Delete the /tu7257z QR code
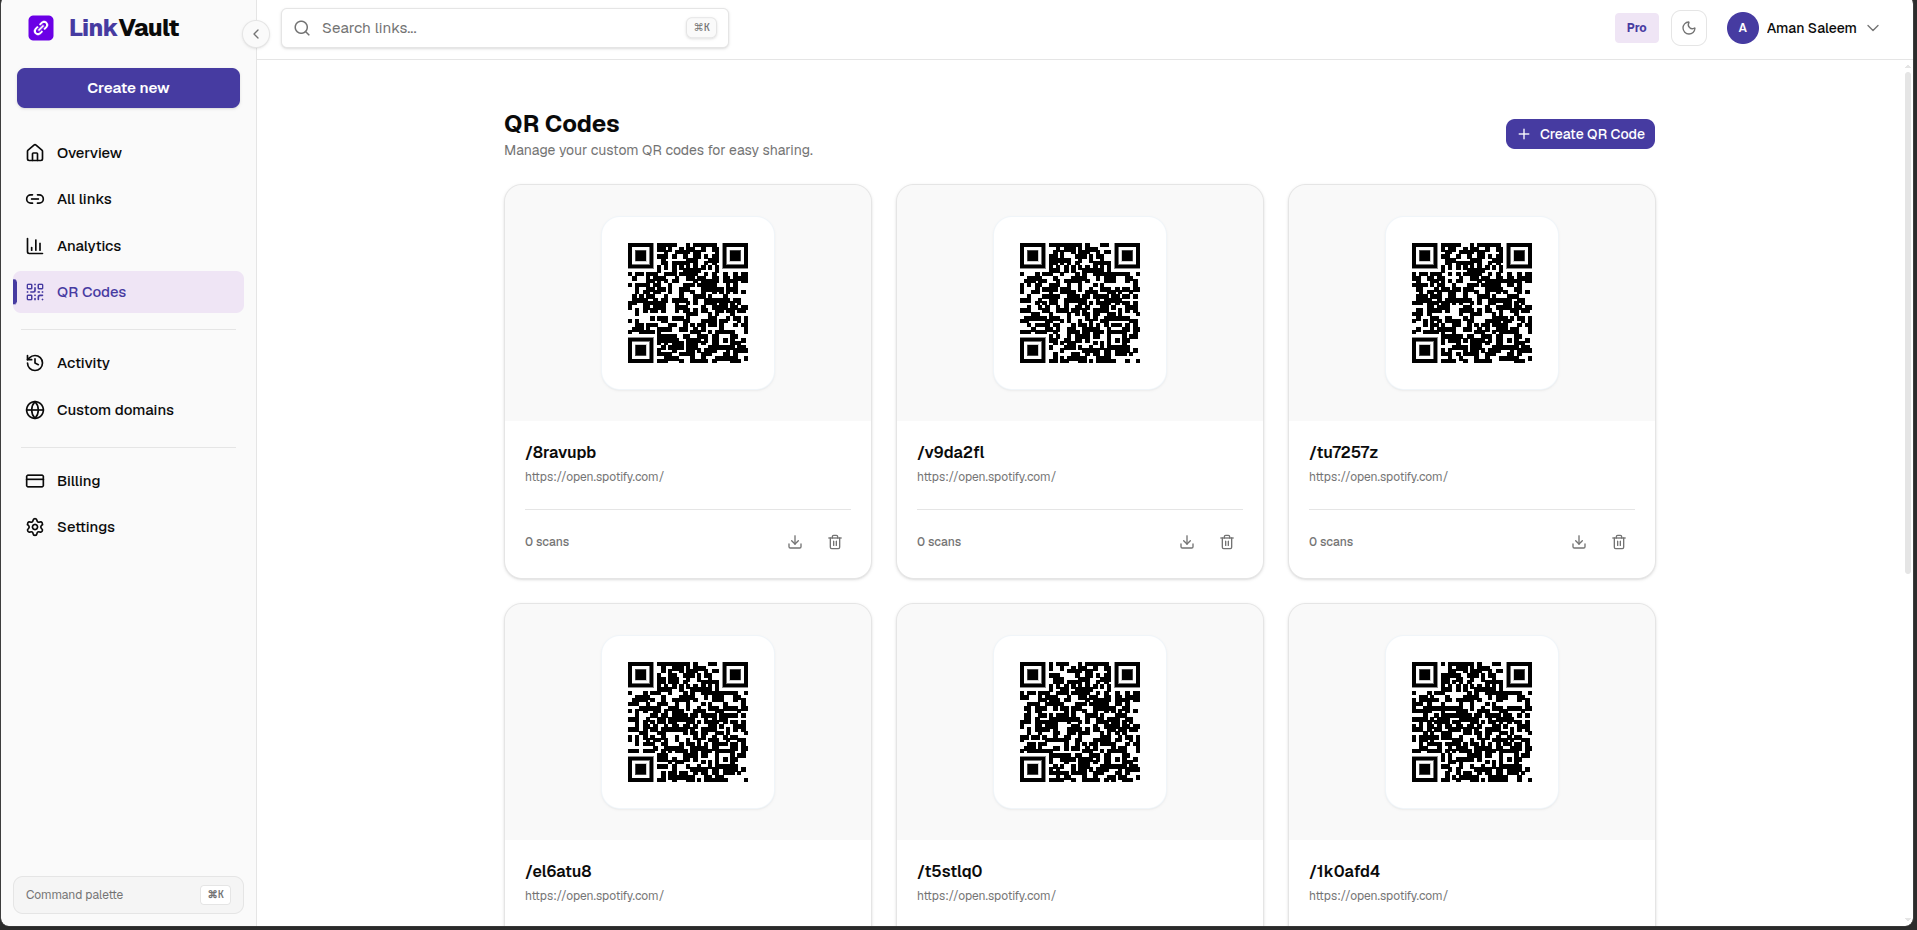 pos(1619,542)
